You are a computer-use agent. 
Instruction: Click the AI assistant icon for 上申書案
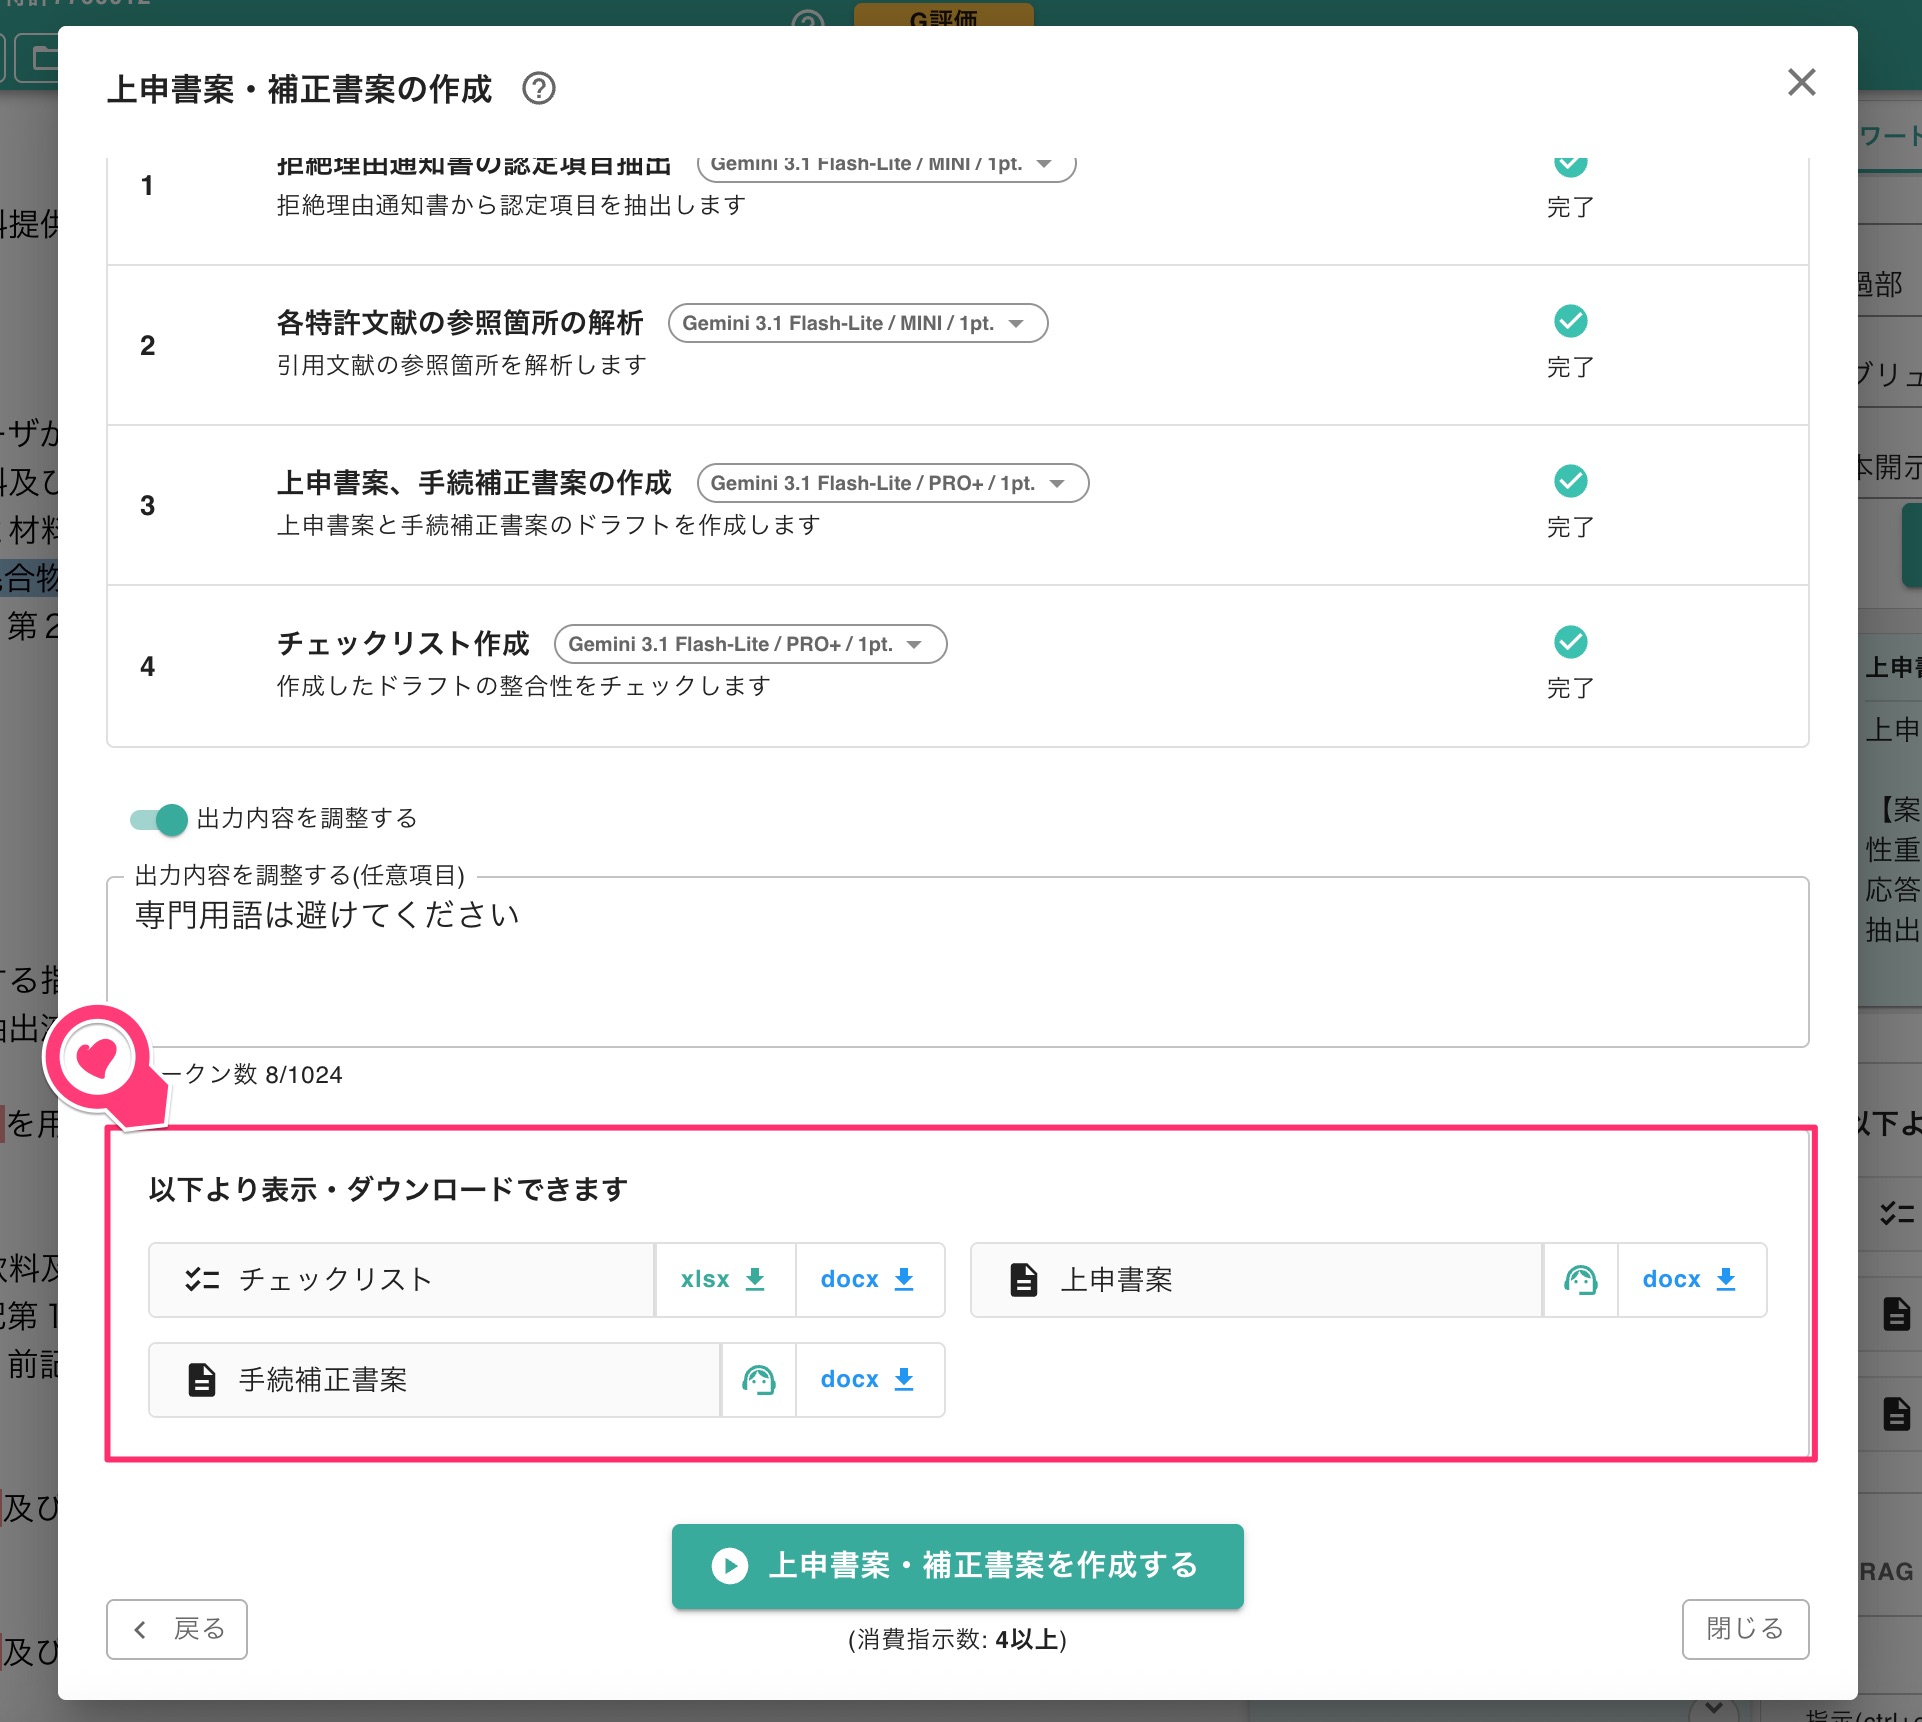click(1580, 1280)
